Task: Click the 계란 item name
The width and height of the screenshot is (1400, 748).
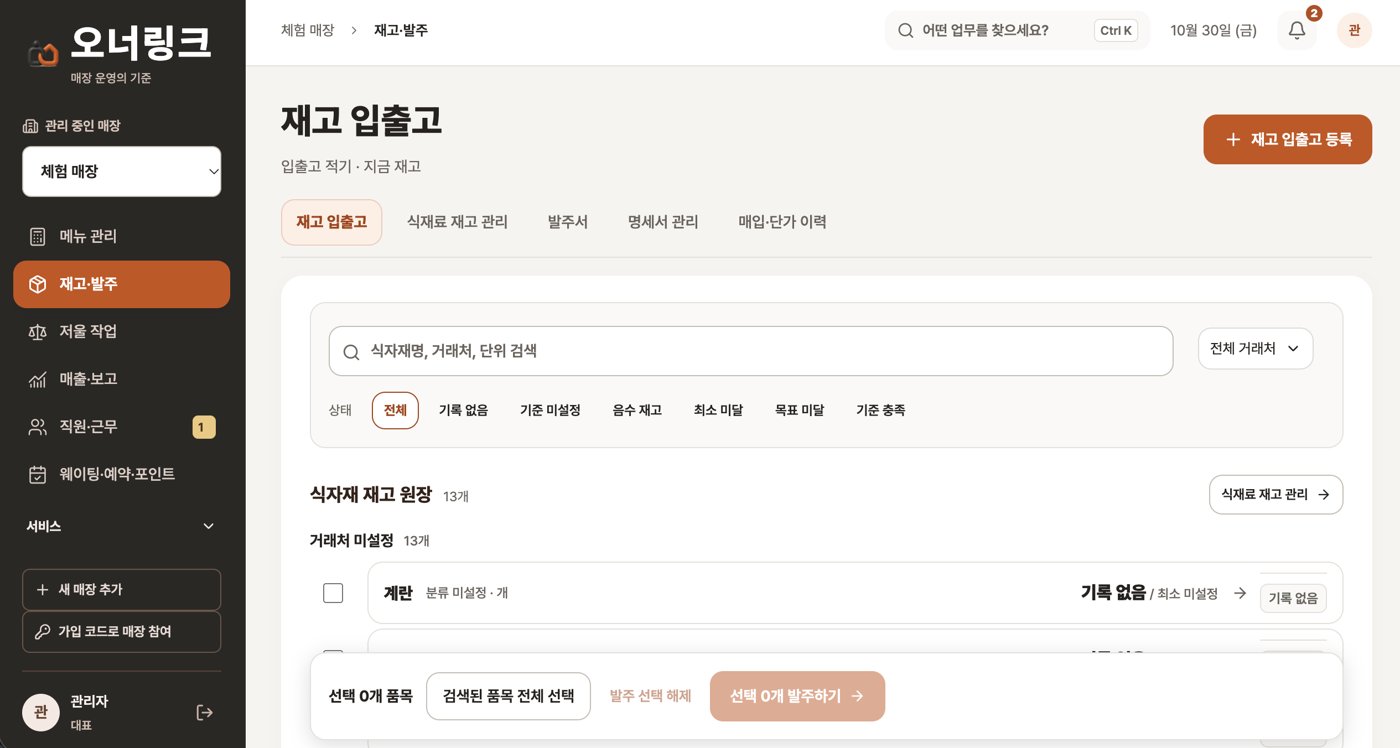Action: [x=398, y=593]
